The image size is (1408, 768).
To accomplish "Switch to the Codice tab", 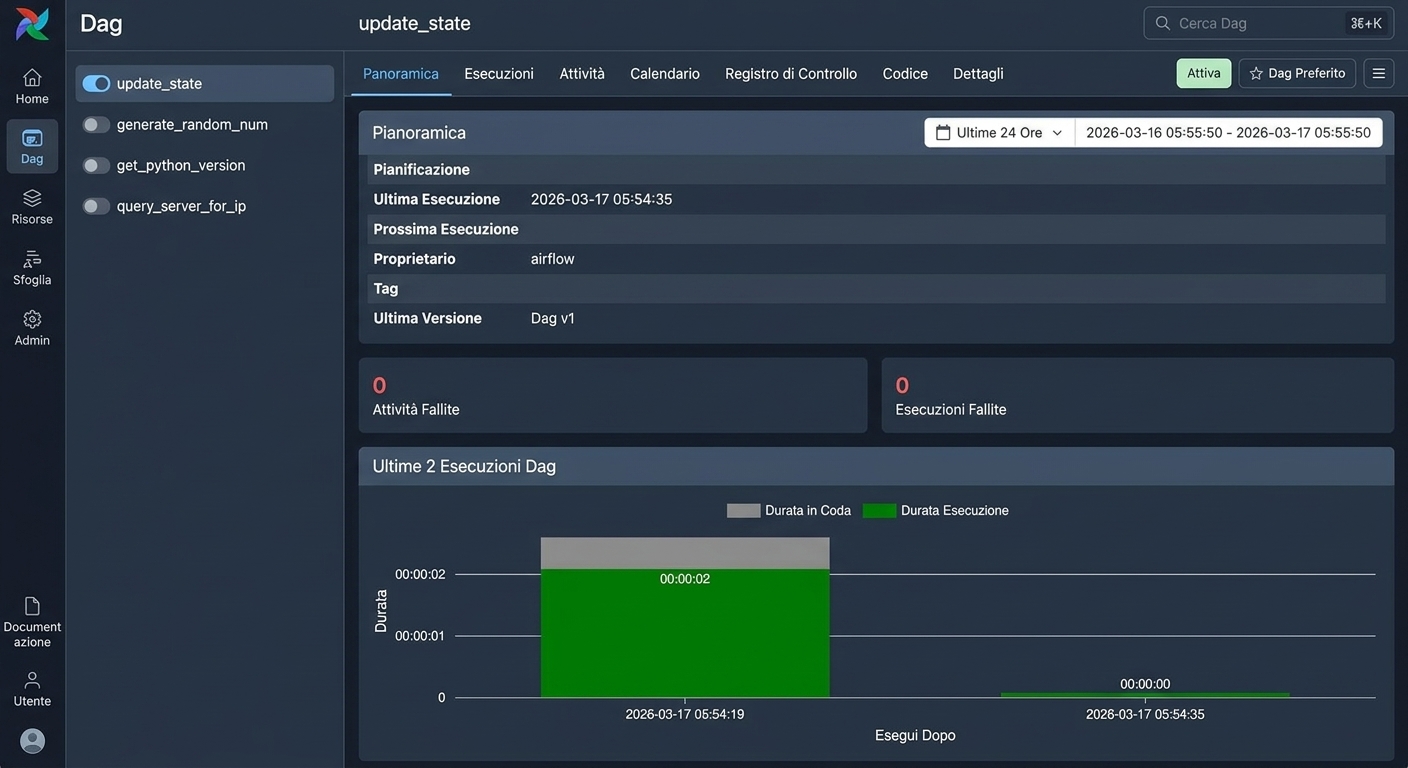I will point(905,74).
